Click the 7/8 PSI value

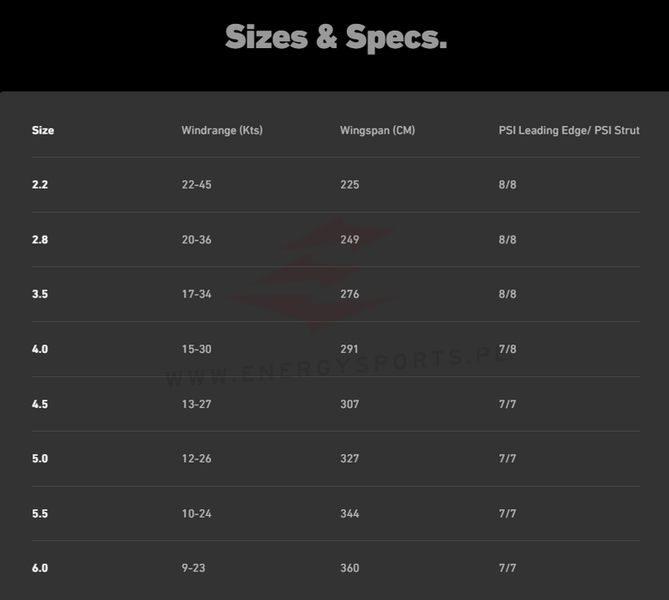coord(508,349)
